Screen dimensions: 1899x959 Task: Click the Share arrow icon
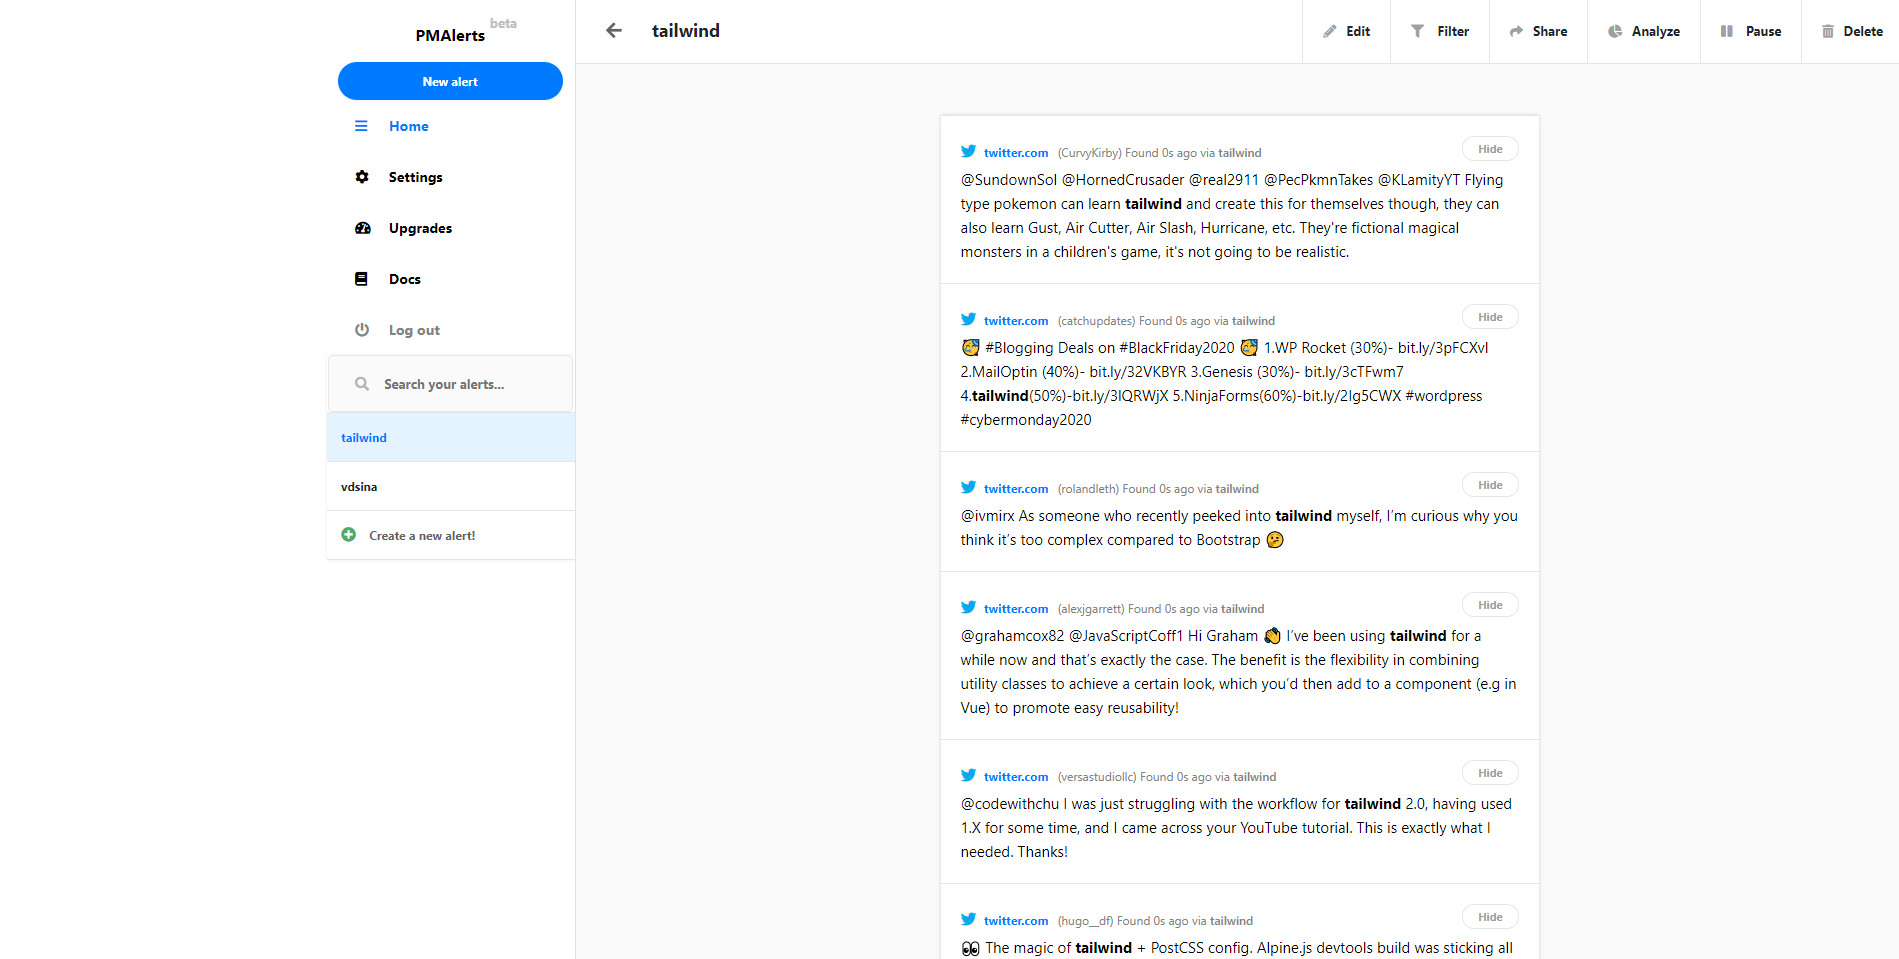(1516, 32)
